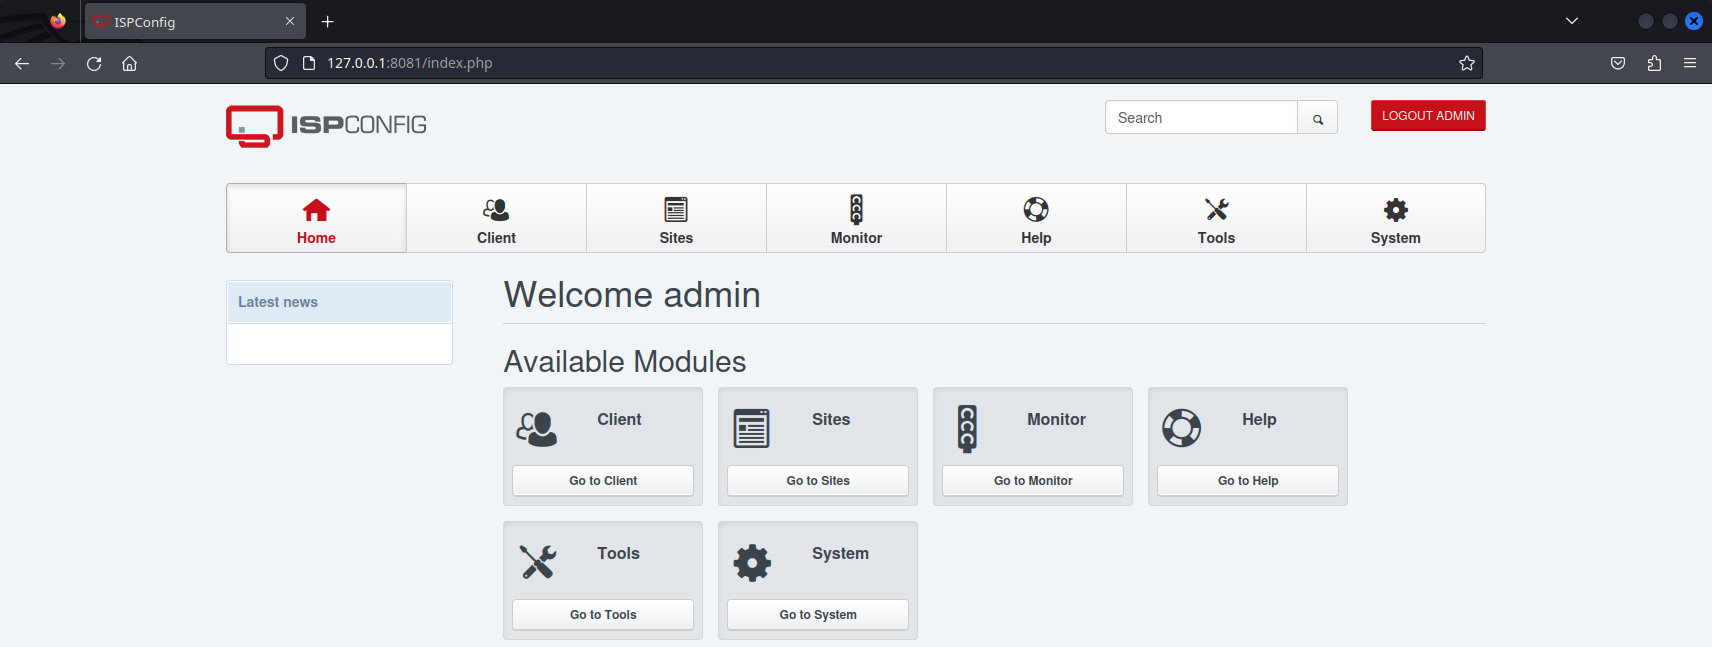Click the Available Modules heading
This screenshot has width=1712, height=647.
625,362
